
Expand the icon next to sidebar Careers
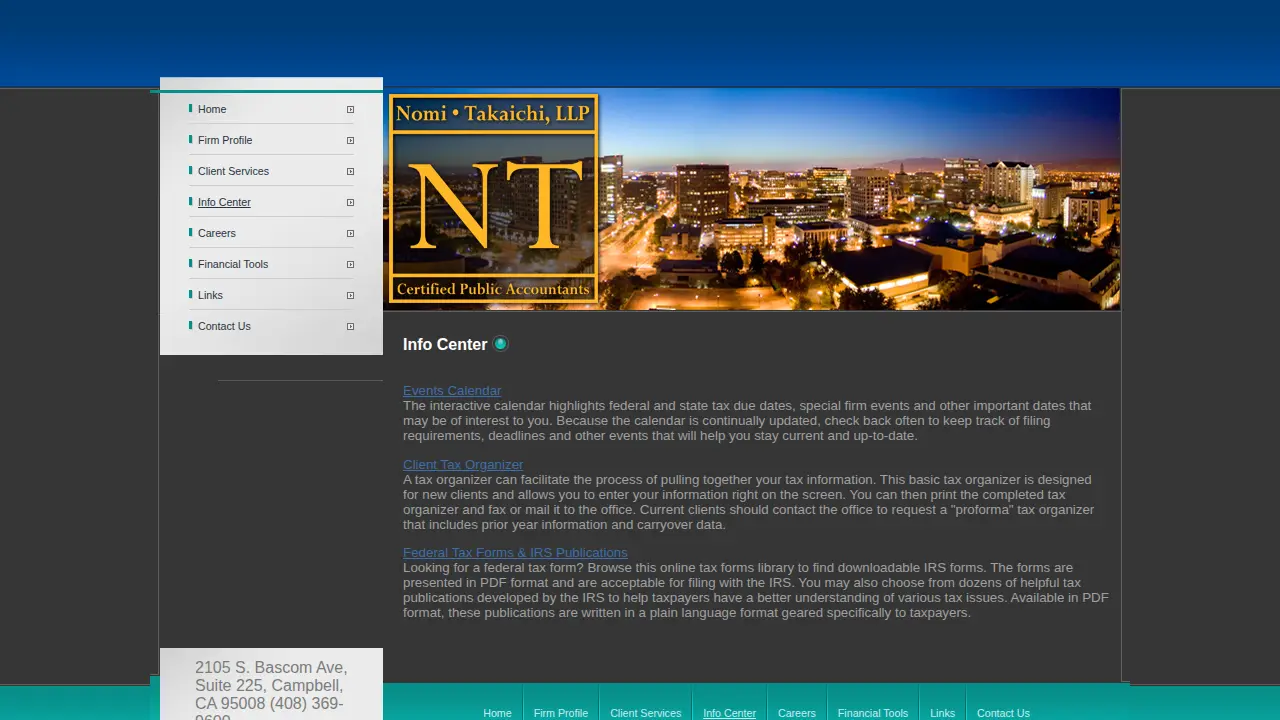pyautogui.click(x=350, y=234)
